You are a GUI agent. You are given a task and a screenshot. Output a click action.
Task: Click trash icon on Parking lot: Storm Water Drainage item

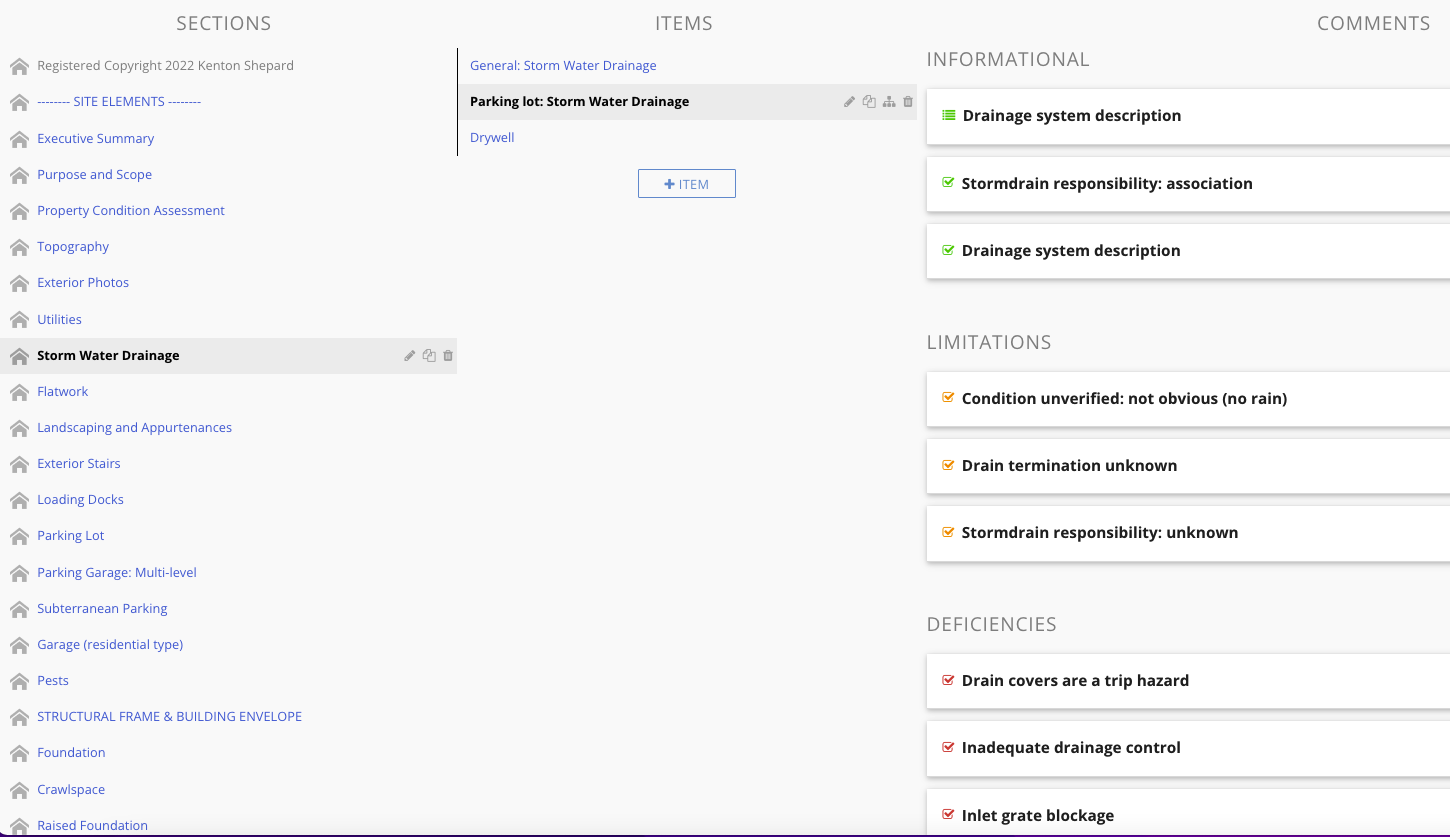(908, 102)
